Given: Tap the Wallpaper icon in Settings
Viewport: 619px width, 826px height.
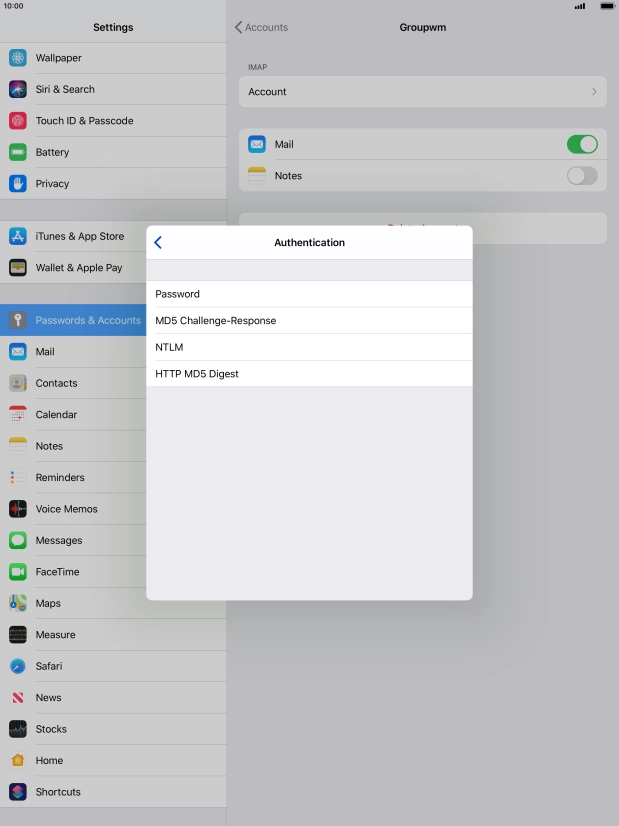Looking at the screenshot, I should coord(18,58).
